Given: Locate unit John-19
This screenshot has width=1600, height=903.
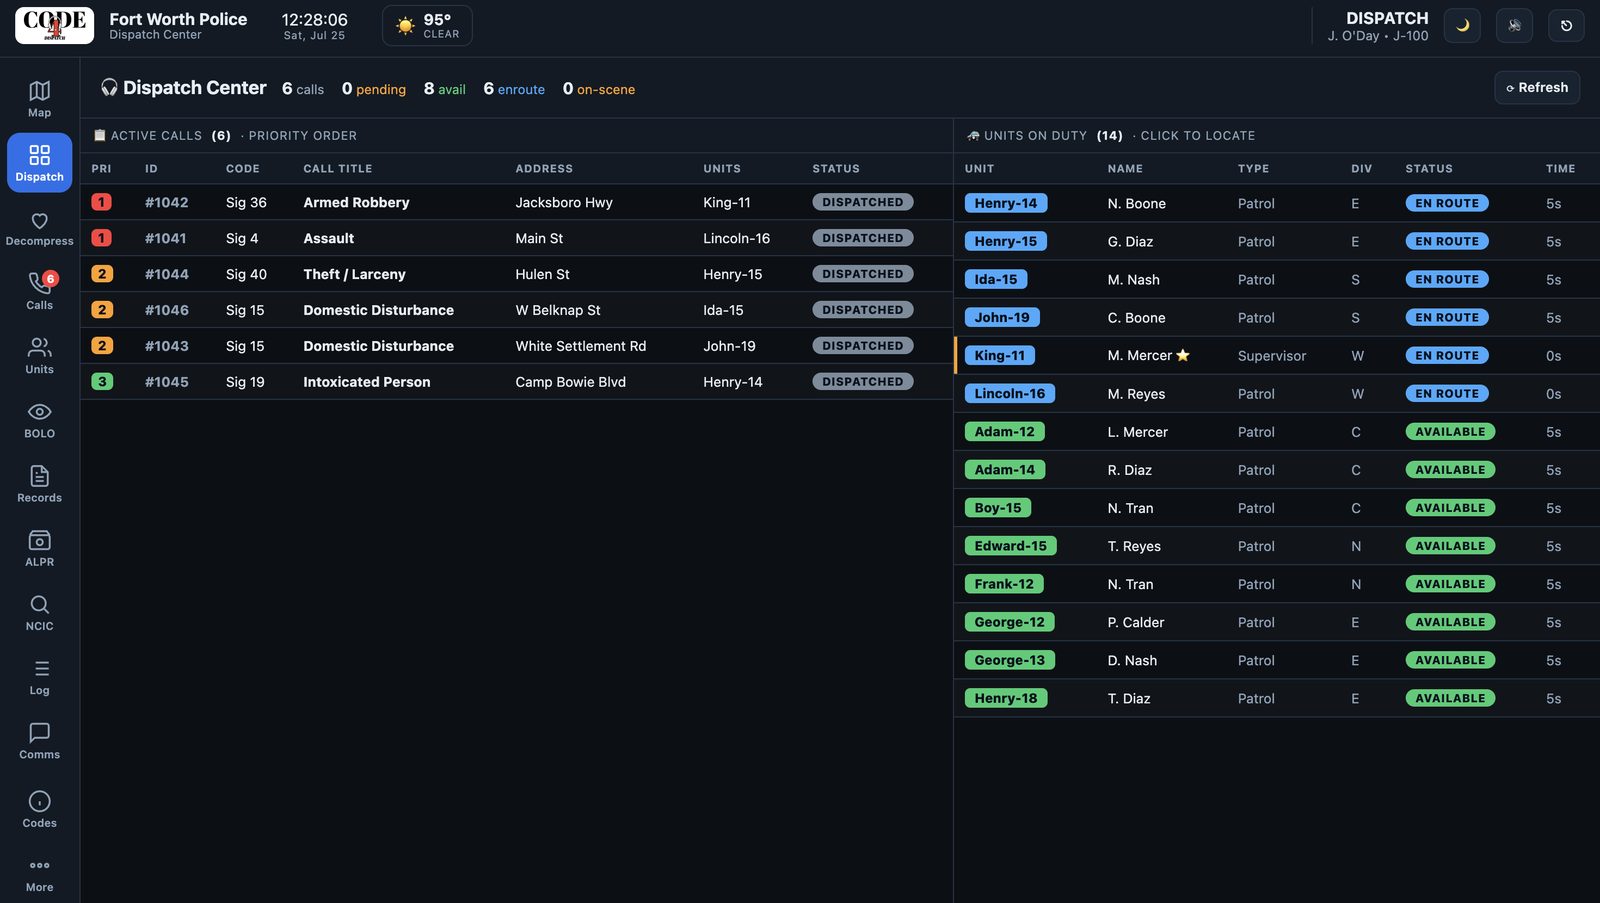Looking at the screenshot, I should point(1002,317).
